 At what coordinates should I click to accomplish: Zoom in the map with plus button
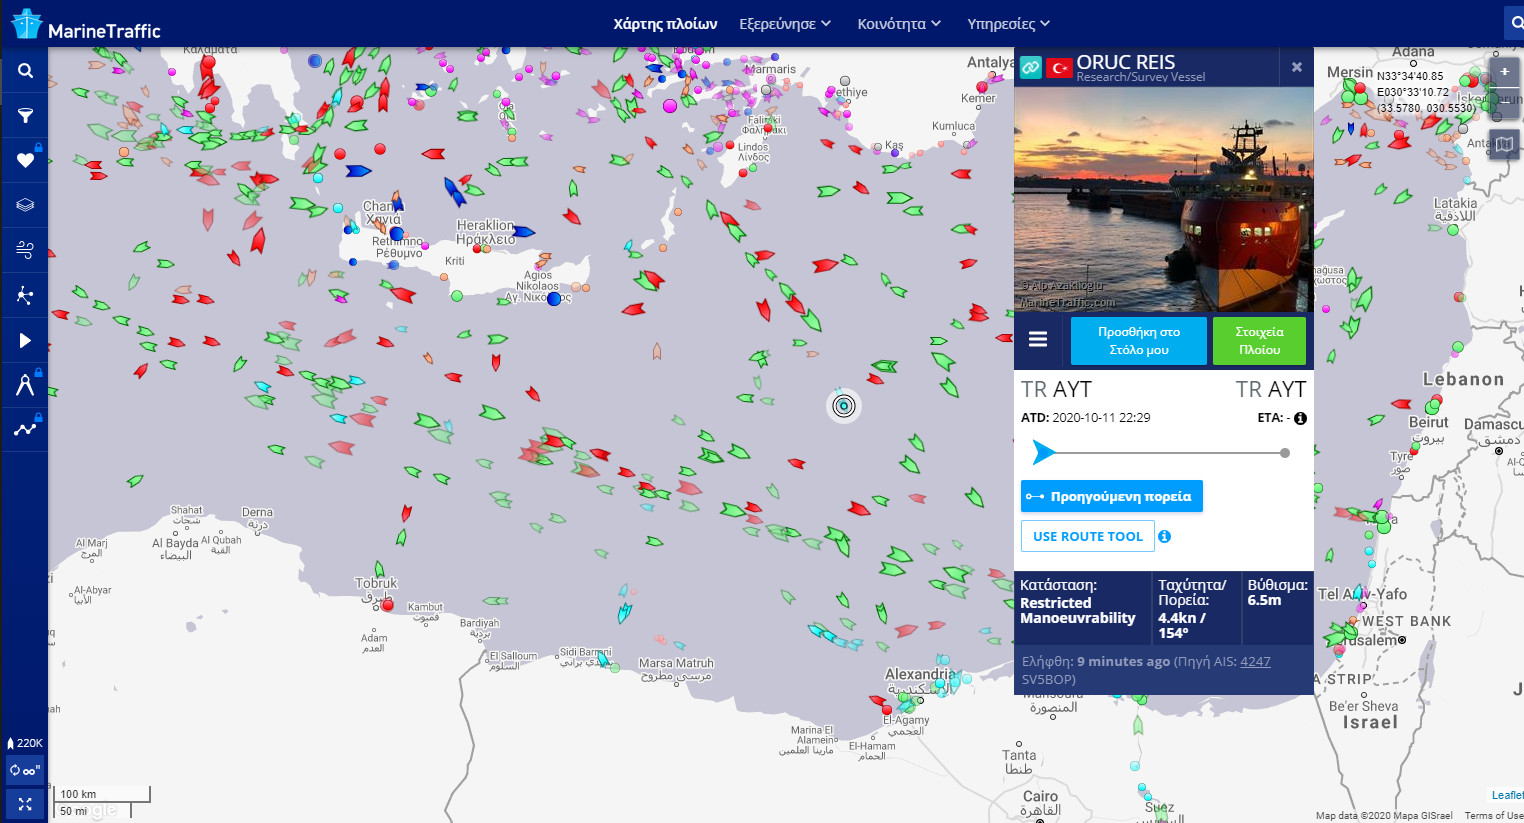point(1504,72)
